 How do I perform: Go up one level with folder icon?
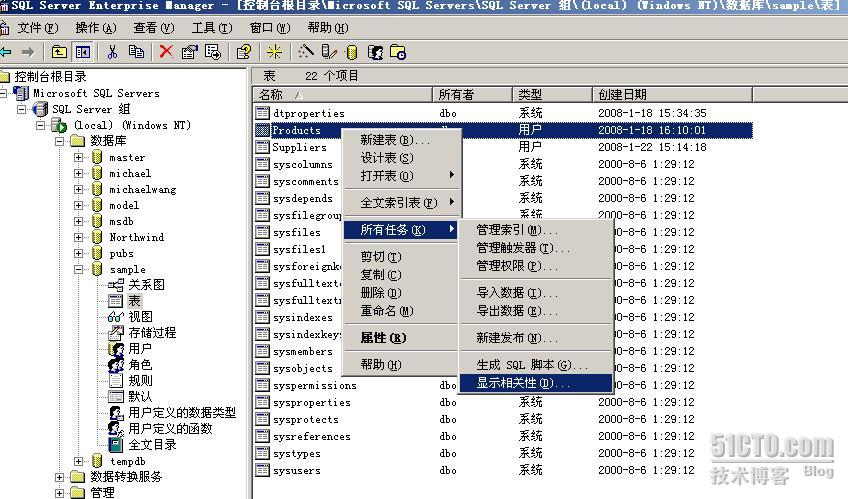(x=59, y=52)
